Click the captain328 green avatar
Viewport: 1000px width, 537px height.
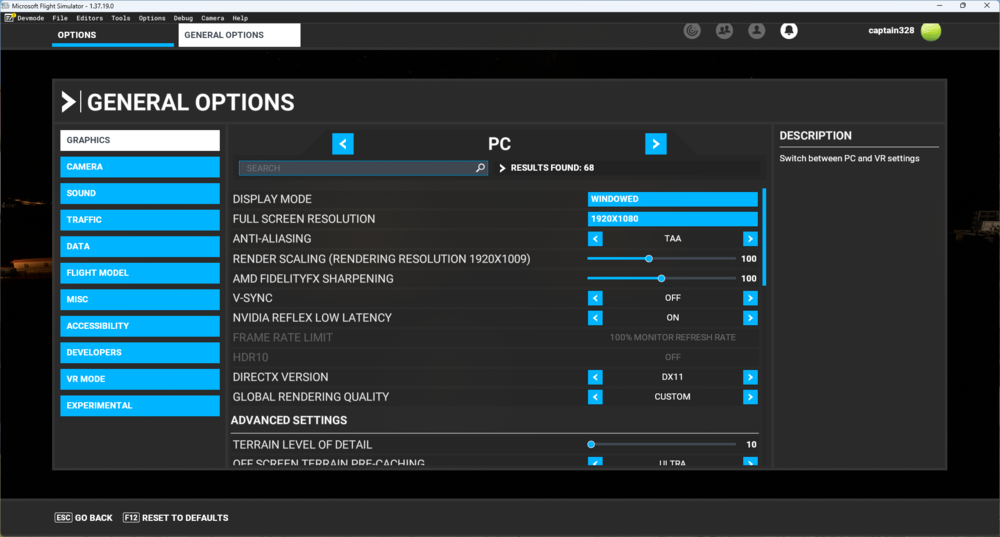coord(931,31)
